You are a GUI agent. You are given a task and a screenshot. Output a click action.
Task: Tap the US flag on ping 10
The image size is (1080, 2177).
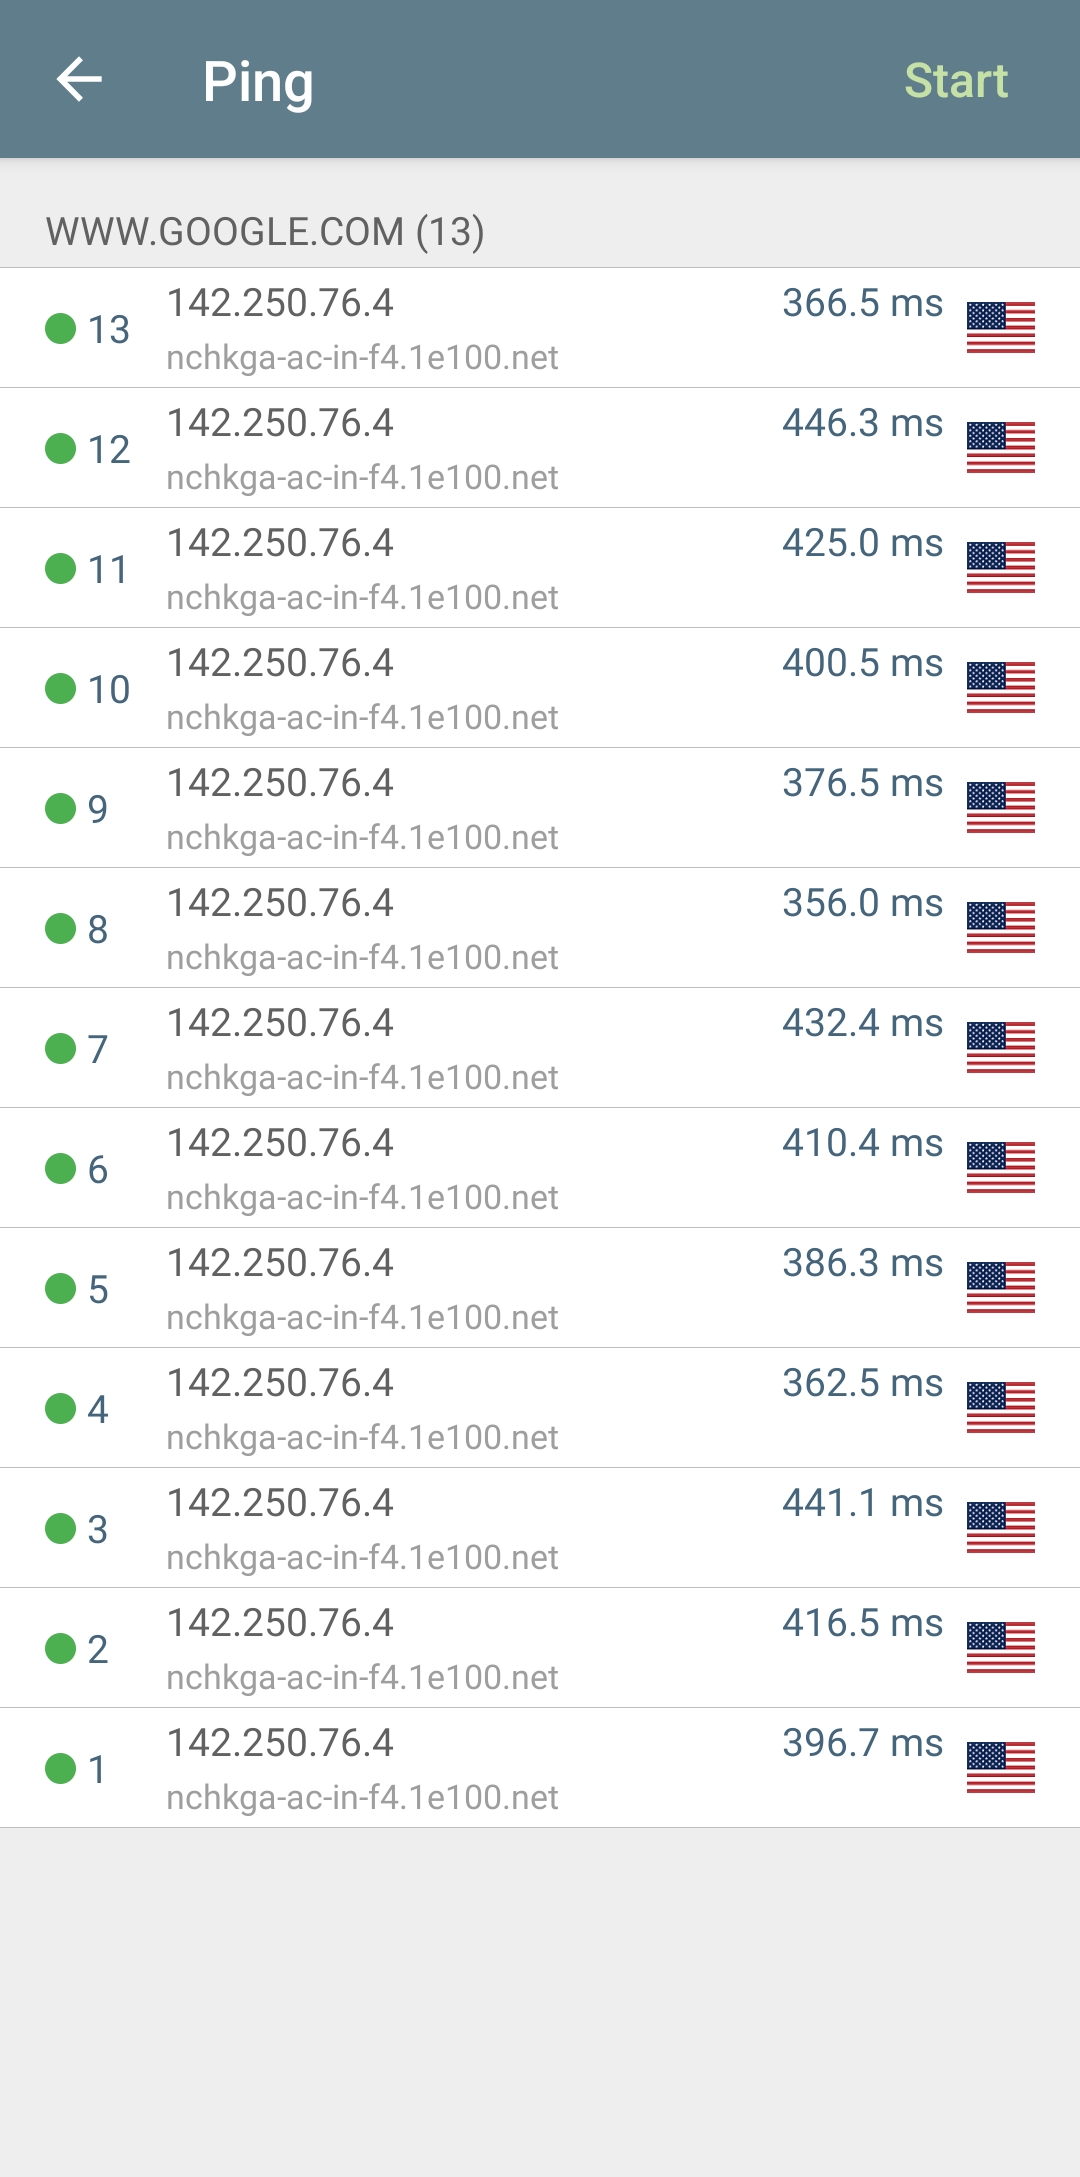coord(1000,688)
